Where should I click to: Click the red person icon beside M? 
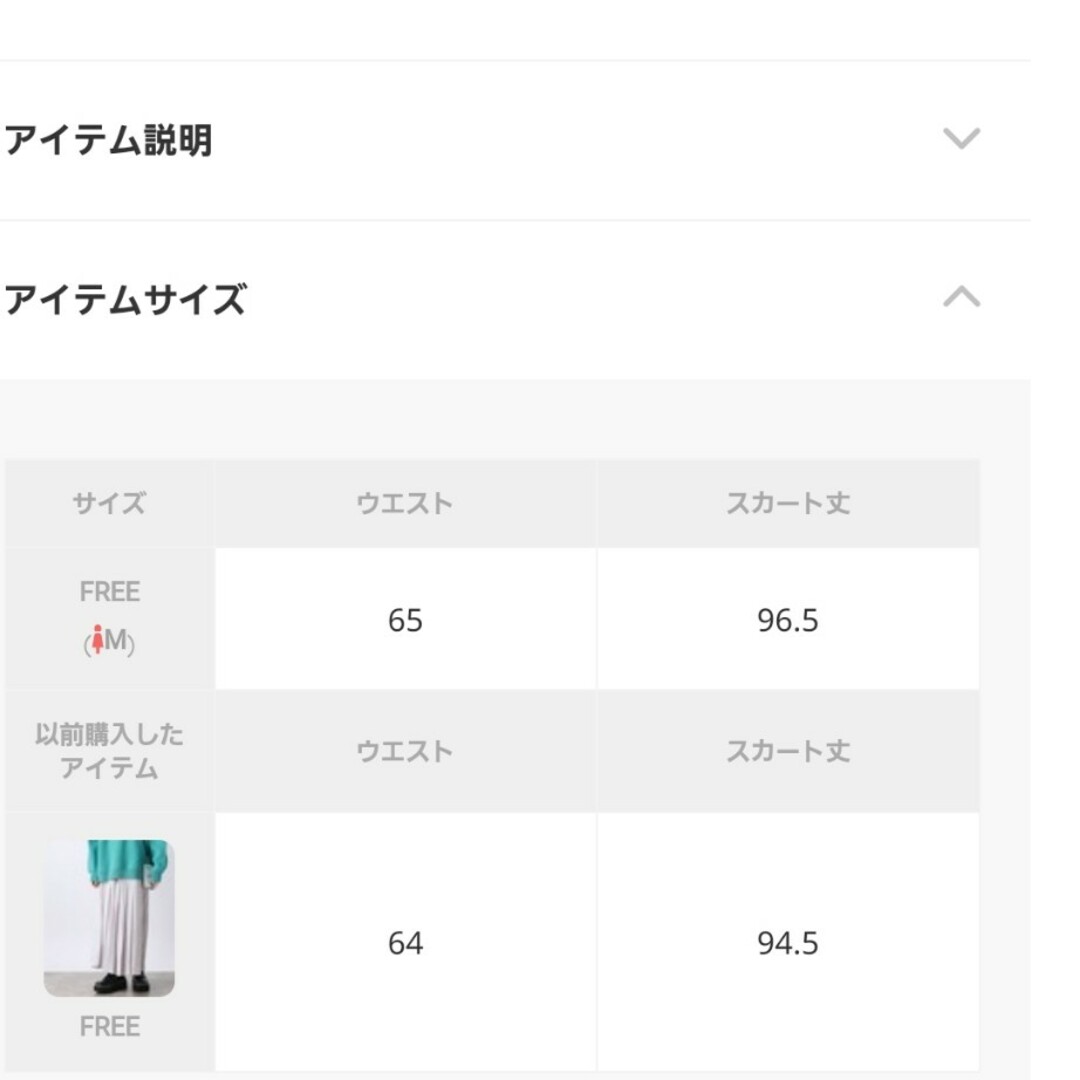tap(98, 639)
